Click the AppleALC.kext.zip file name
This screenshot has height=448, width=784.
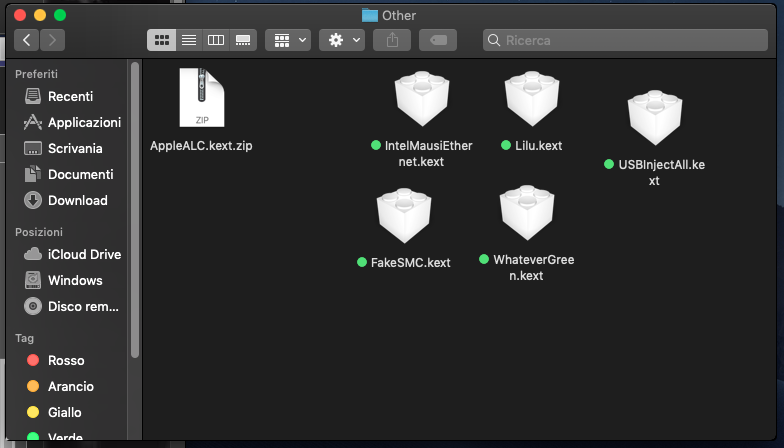coord(201,146)
